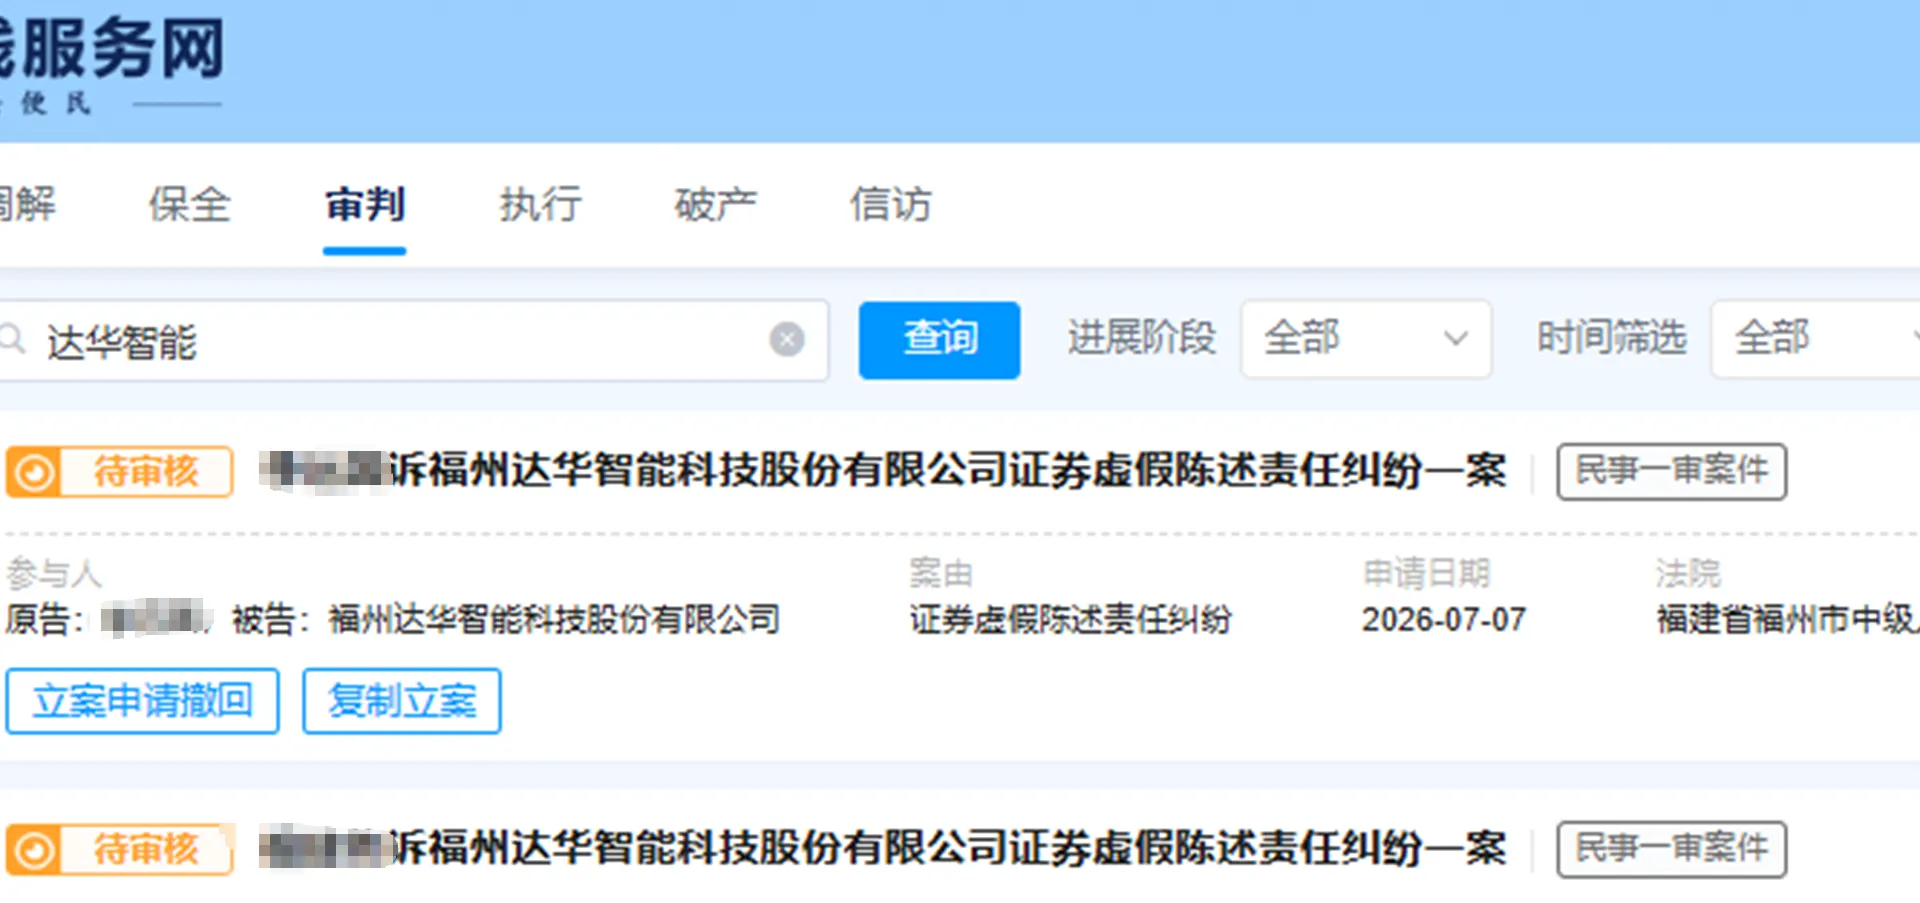
Task: Switch to the 执行 tab
Action: point(540,204)
